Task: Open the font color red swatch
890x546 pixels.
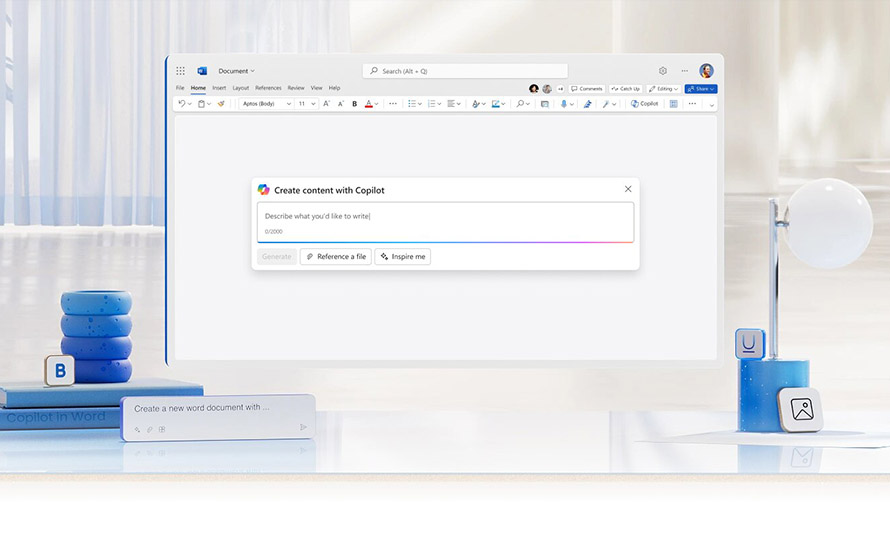Action: click(369, 104)
